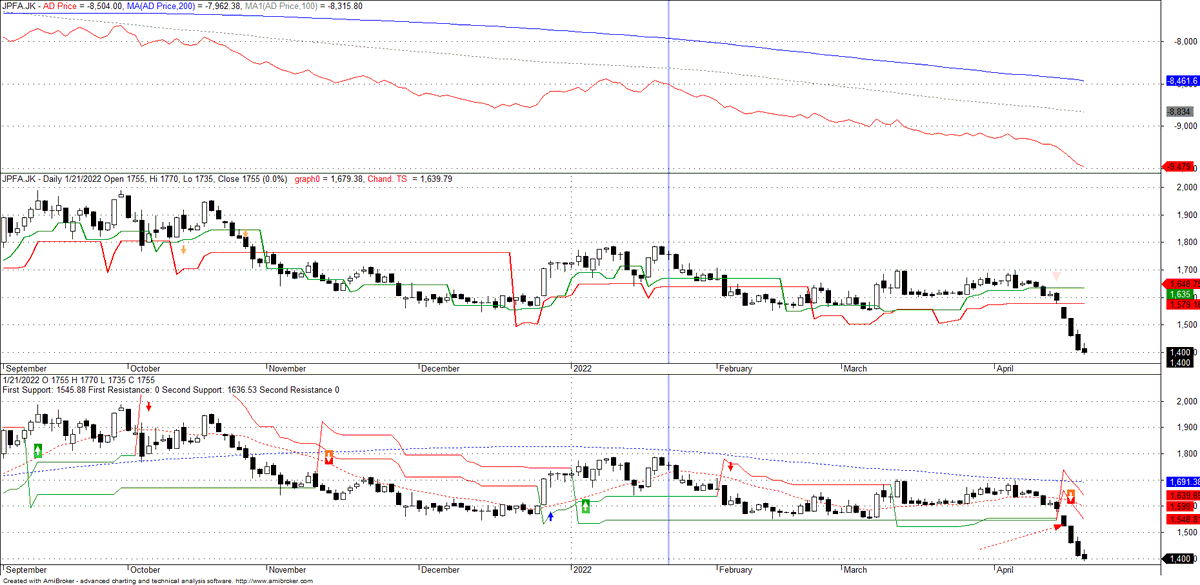Click 'Chand. TS = 1,639.79' label

coord(411,179)
